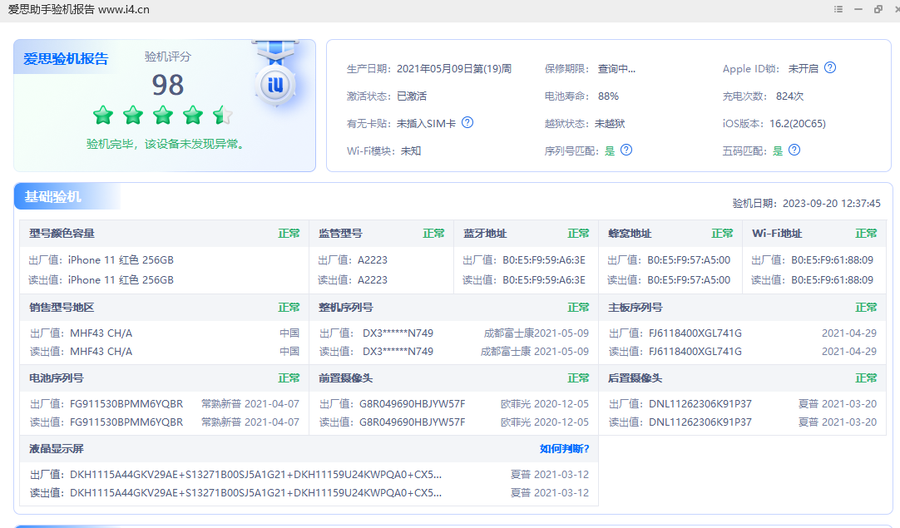
Task: Click help icon beside 未插入SIM卡
Action: (x=467, y=122)
